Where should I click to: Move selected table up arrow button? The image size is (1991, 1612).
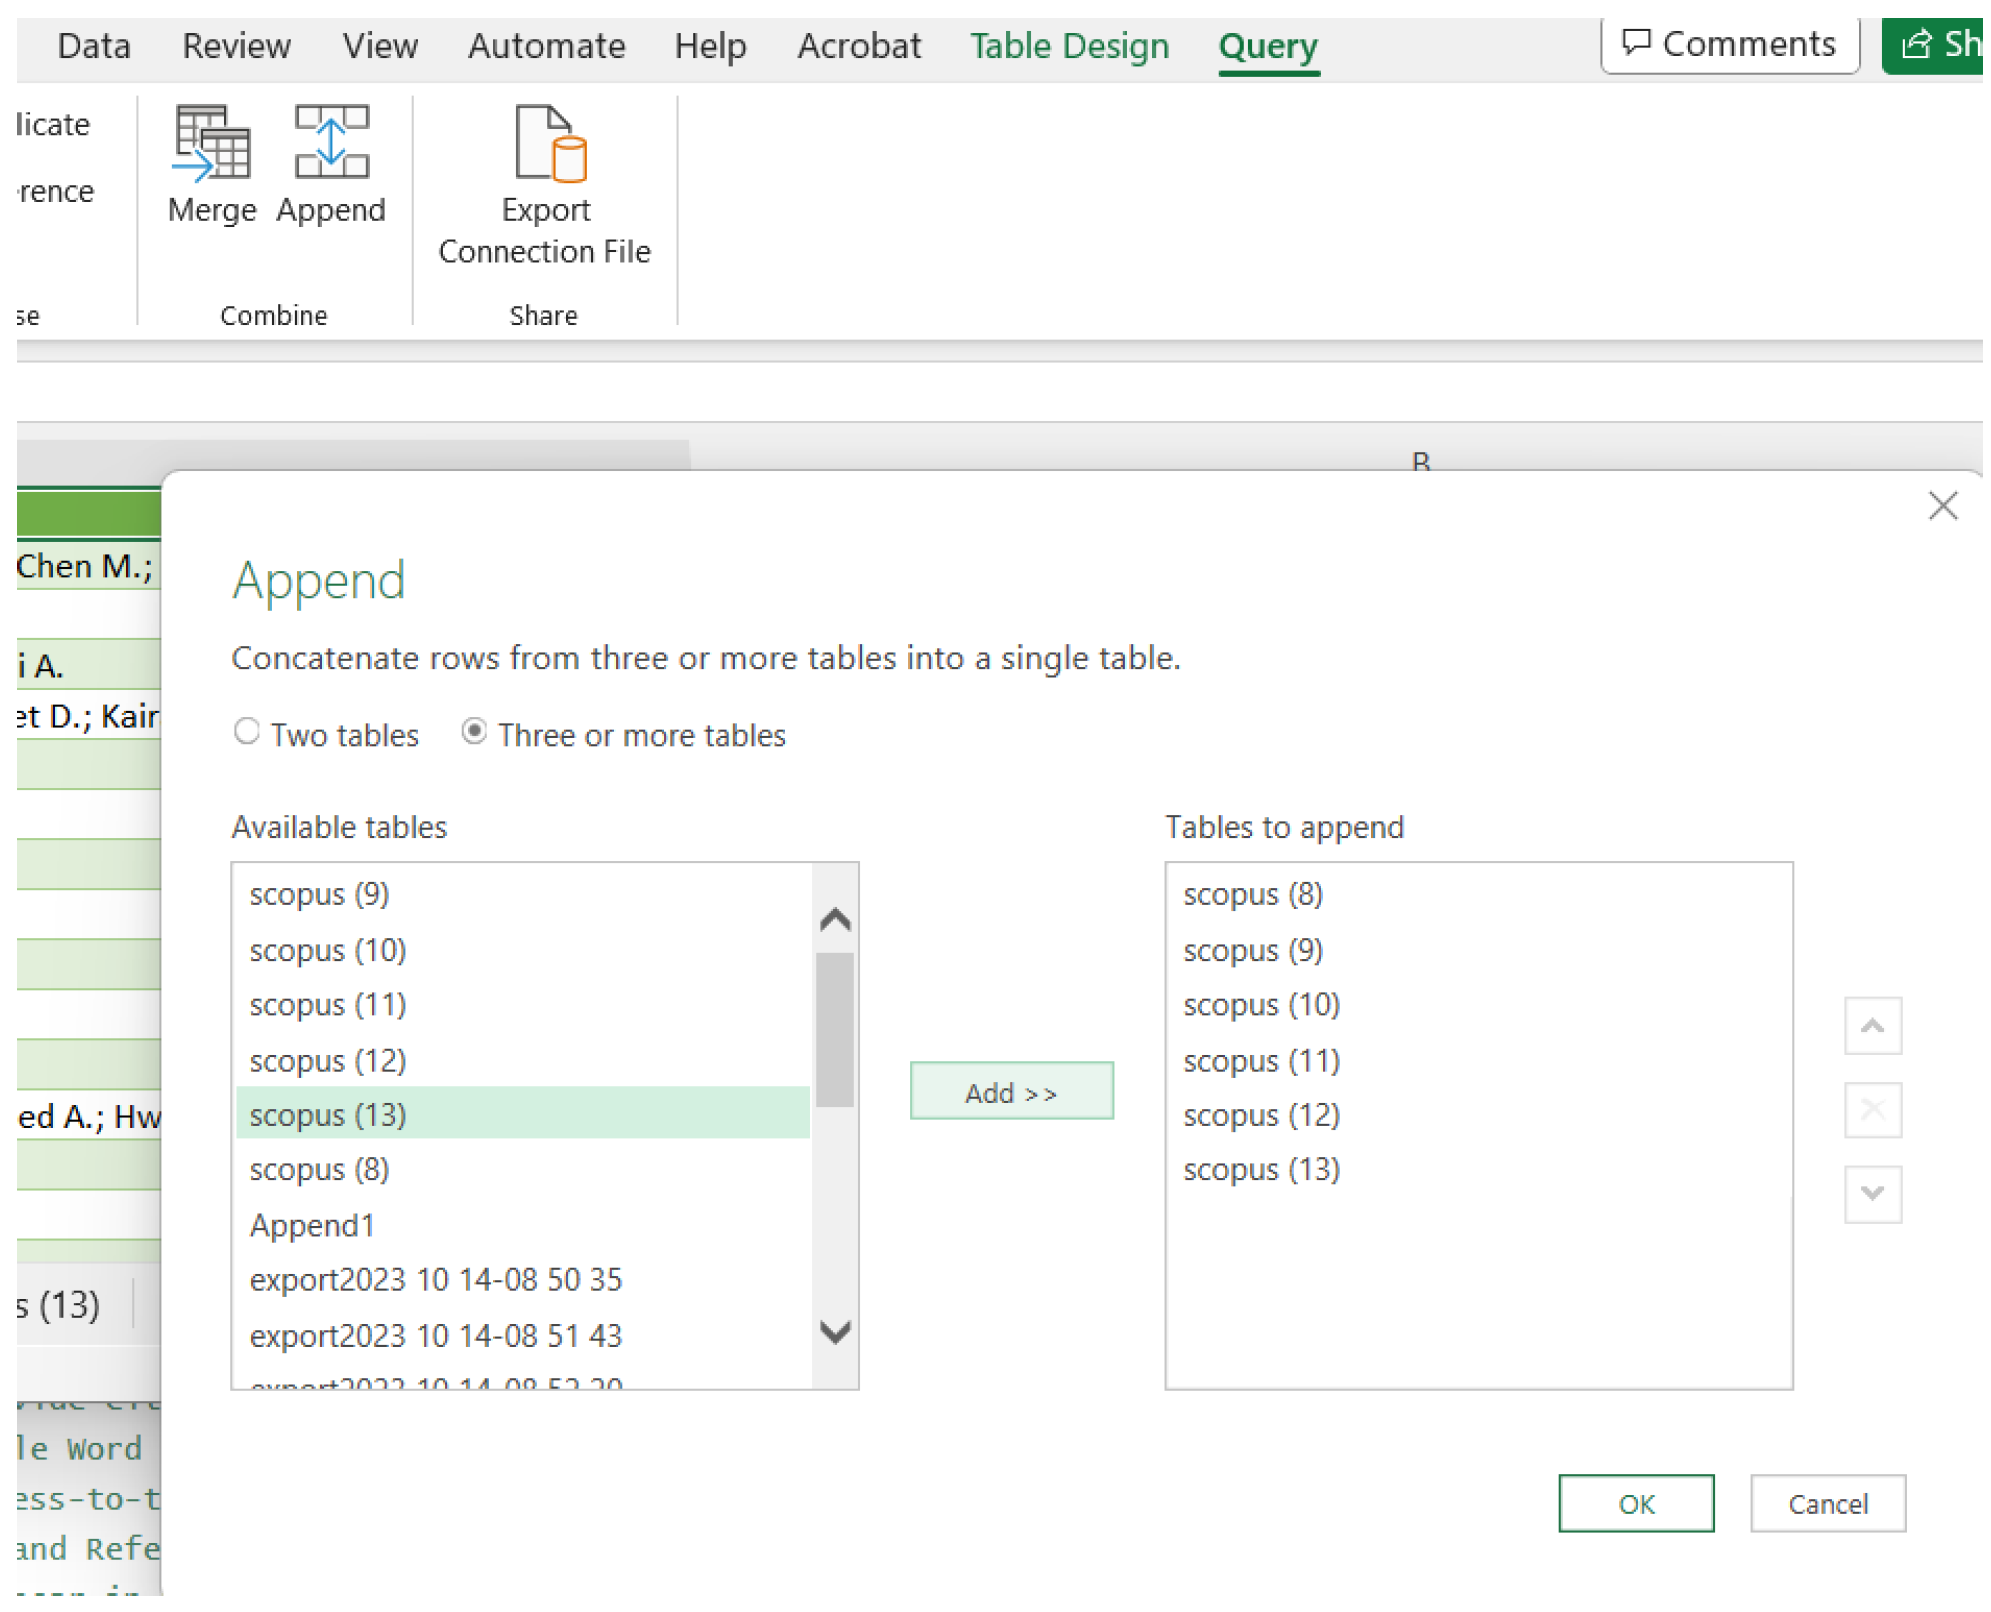click(x=1872, y=1025)
